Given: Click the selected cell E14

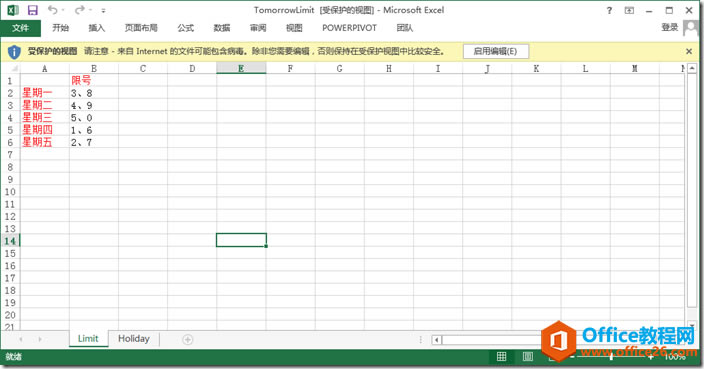Looking at the screenshot, I should click(241, 240).
